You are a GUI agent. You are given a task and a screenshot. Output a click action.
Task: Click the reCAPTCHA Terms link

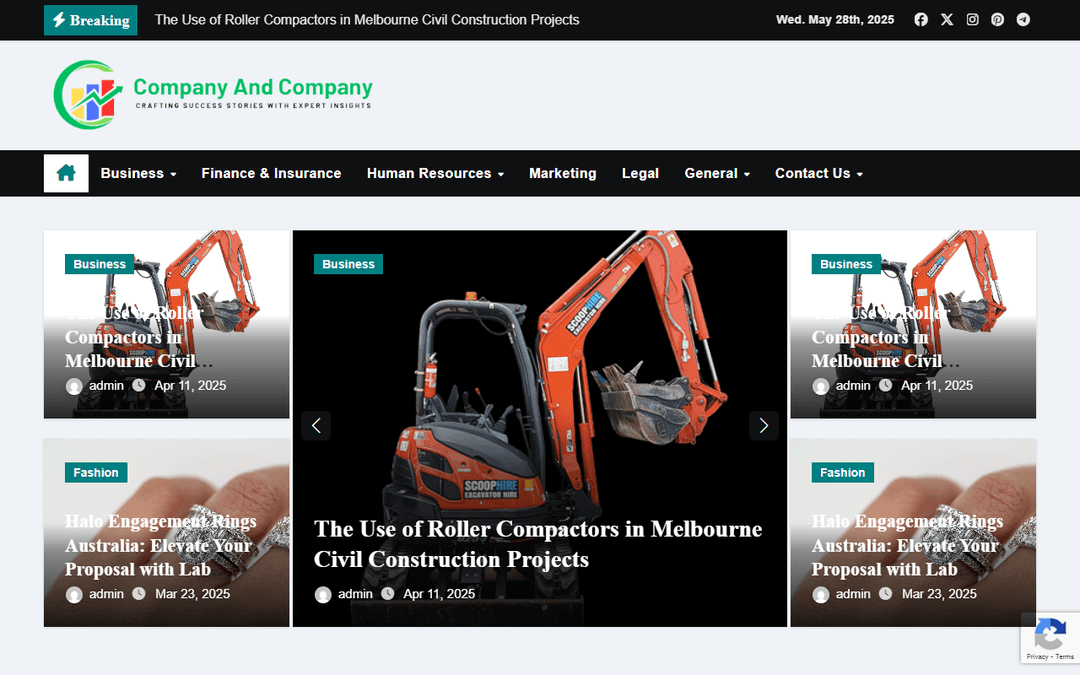(1064, 656)
